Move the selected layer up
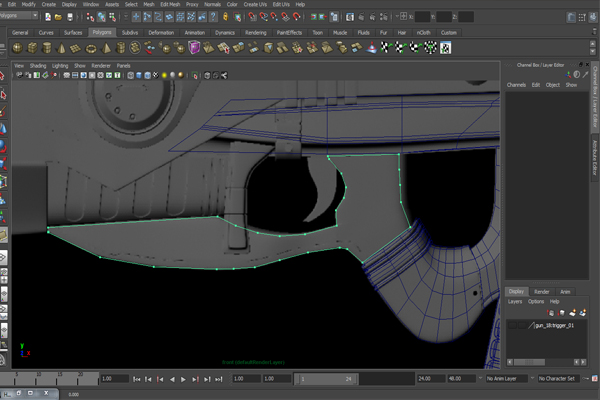Screen dimensions: 600x400 point(551,313)
